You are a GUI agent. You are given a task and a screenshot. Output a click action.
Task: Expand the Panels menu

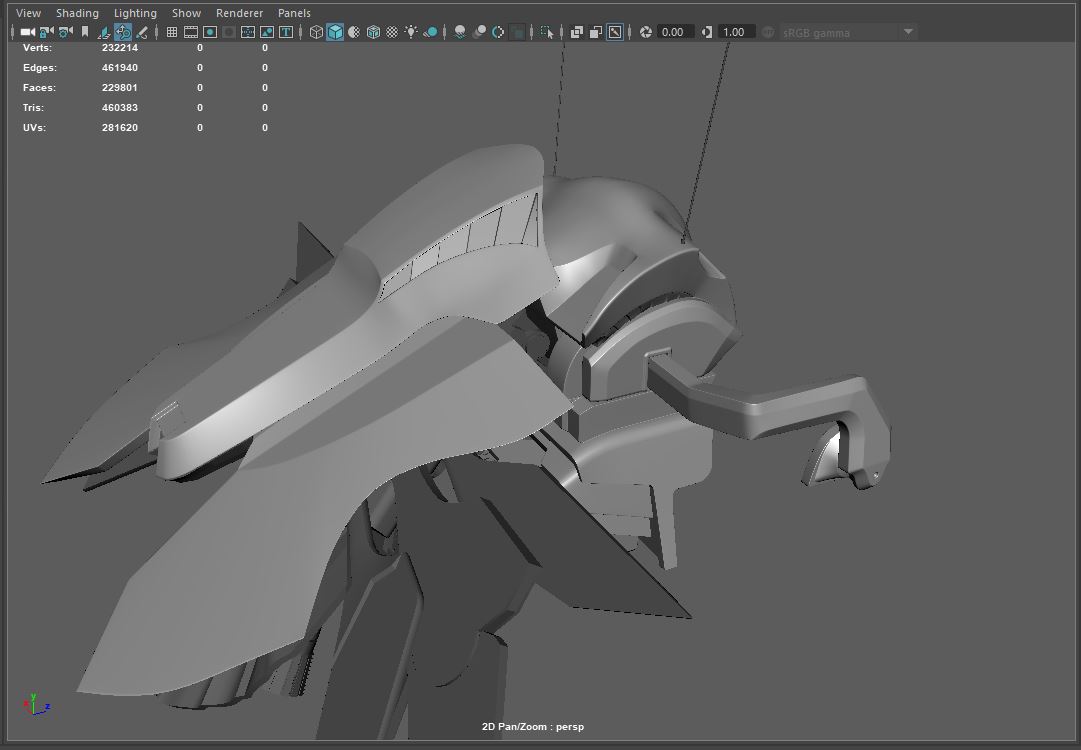pyautogui.click(x=294, y=13)
